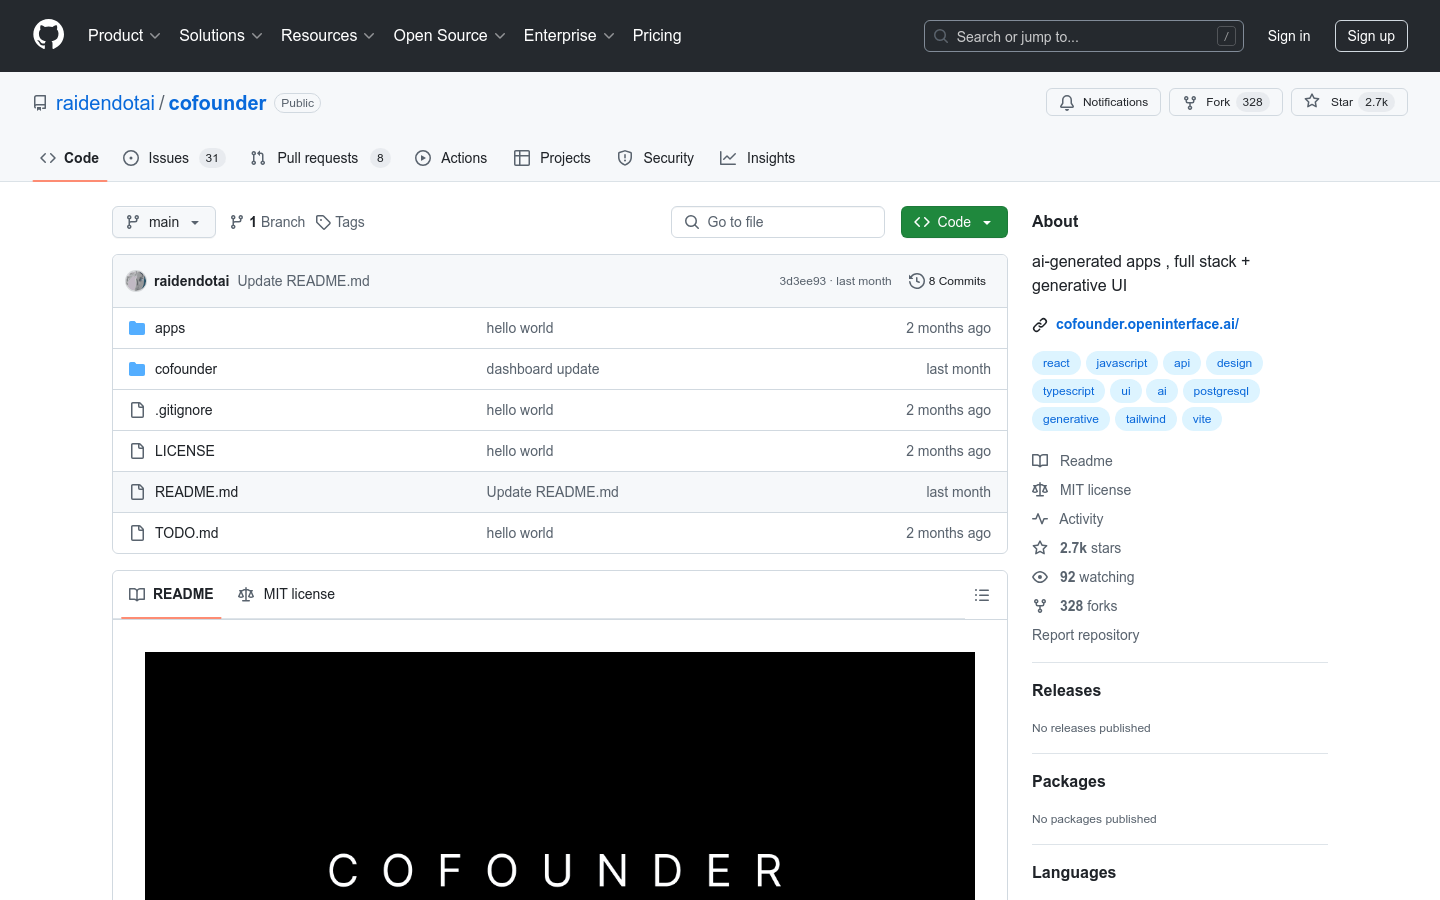Click the LICENSE file icon
1440x900 pixels.
[137, 451]
